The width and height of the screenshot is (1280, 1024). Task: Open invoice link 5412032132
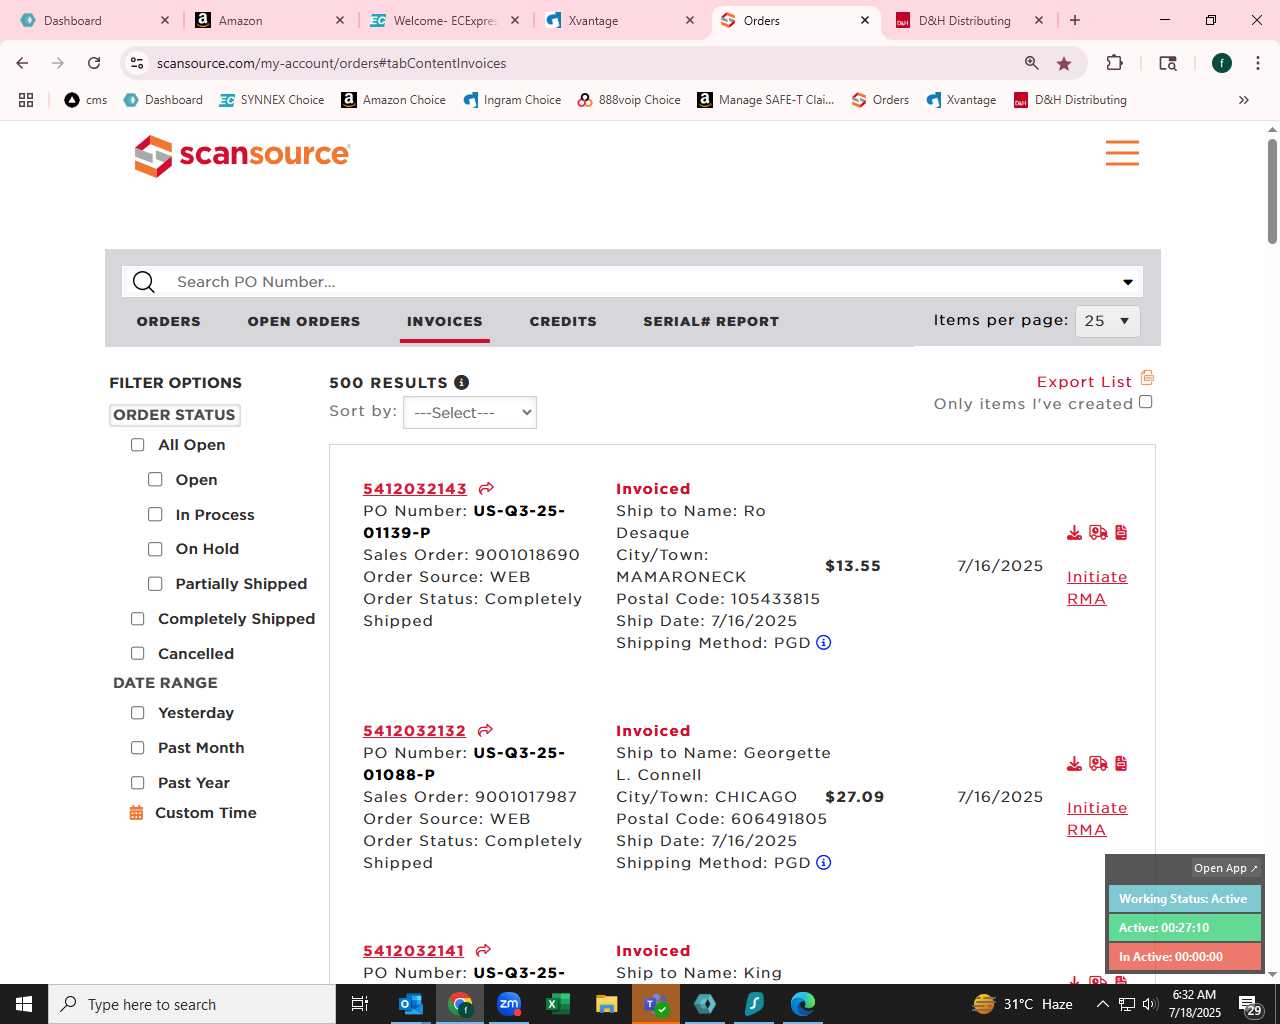click(415, 731)
